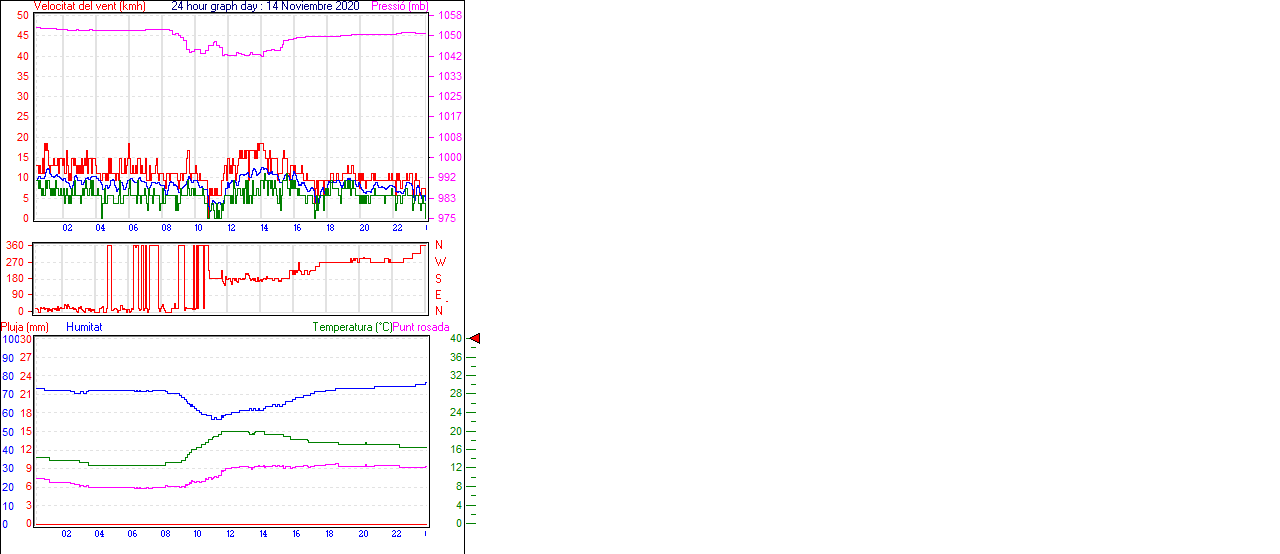Click the 'S' wind direction label

pyautogui.click(x=438, y=278)
